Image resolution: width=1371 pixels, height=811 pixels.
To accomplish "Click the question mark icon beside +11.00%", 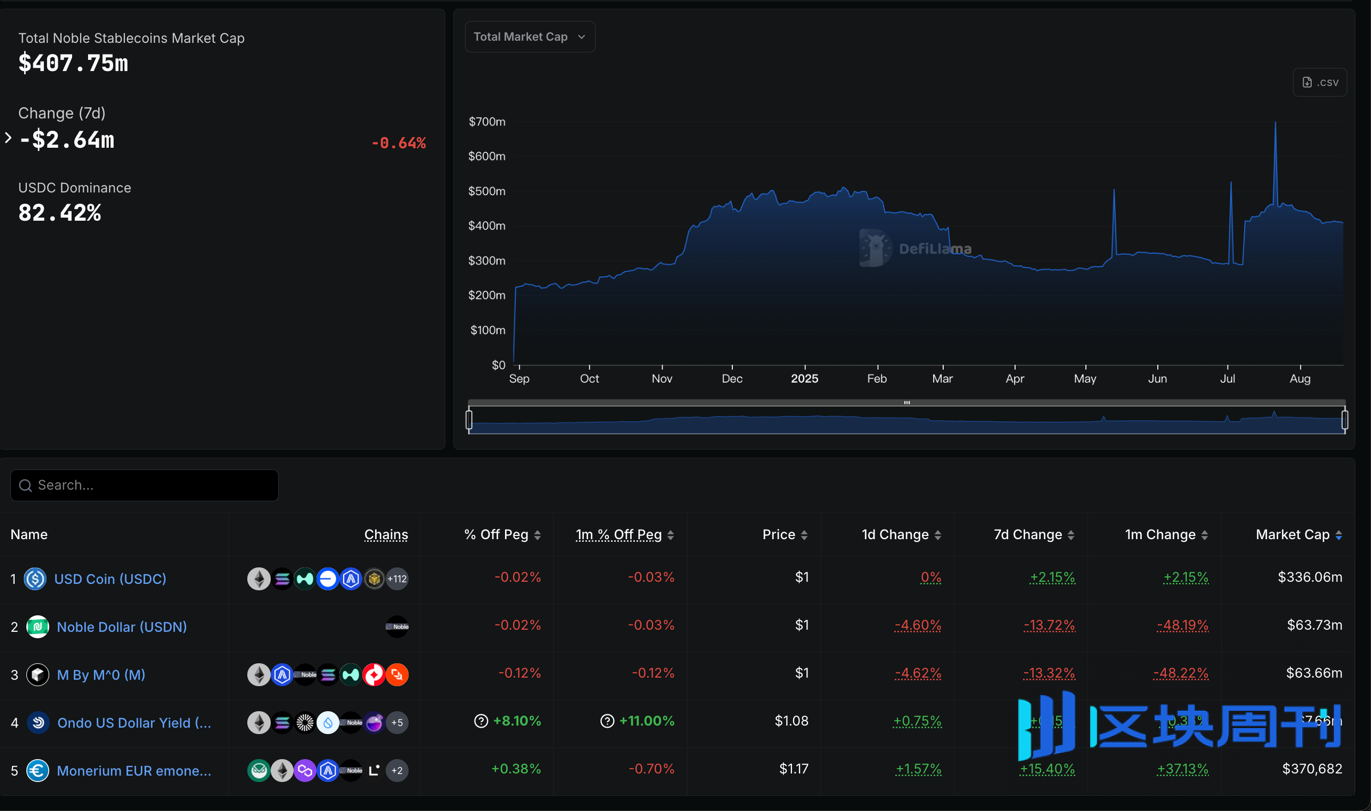I will 607,721.
